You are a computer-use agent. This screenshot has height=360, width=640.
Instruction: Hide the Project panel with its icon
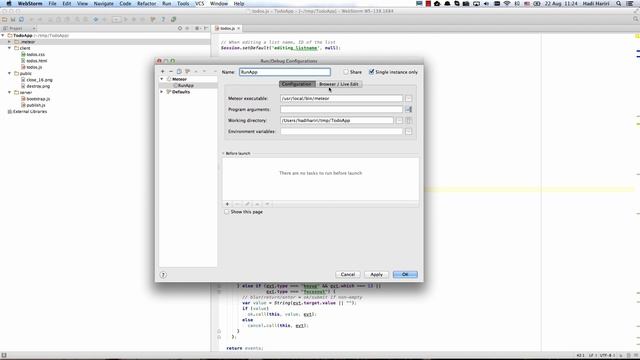click(206, 28)
